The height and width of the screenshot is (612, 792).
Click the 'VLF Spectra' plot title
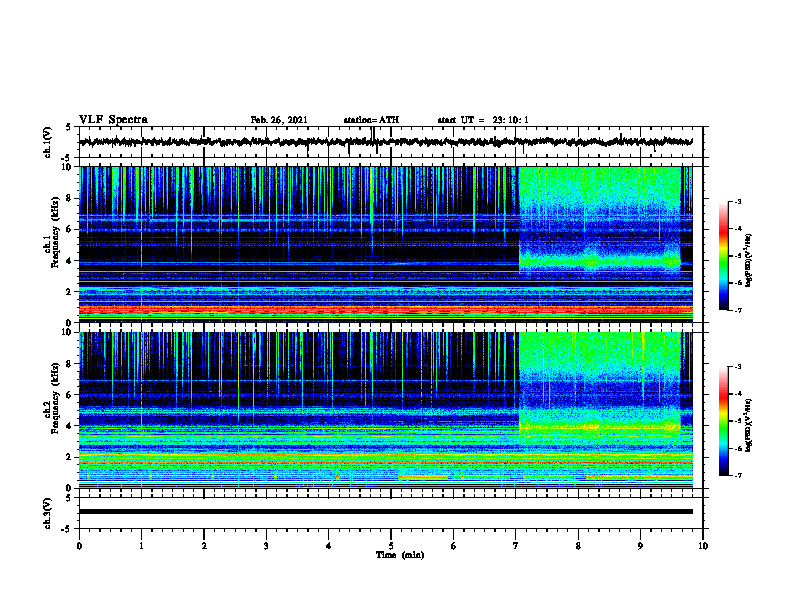113,120
